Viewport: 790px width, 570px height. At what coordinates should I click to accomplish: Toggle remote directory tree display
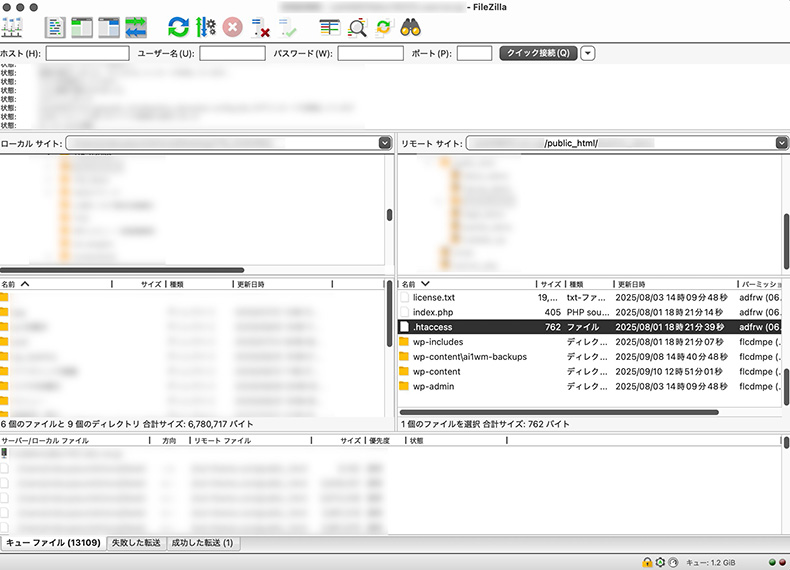[109, 27]
